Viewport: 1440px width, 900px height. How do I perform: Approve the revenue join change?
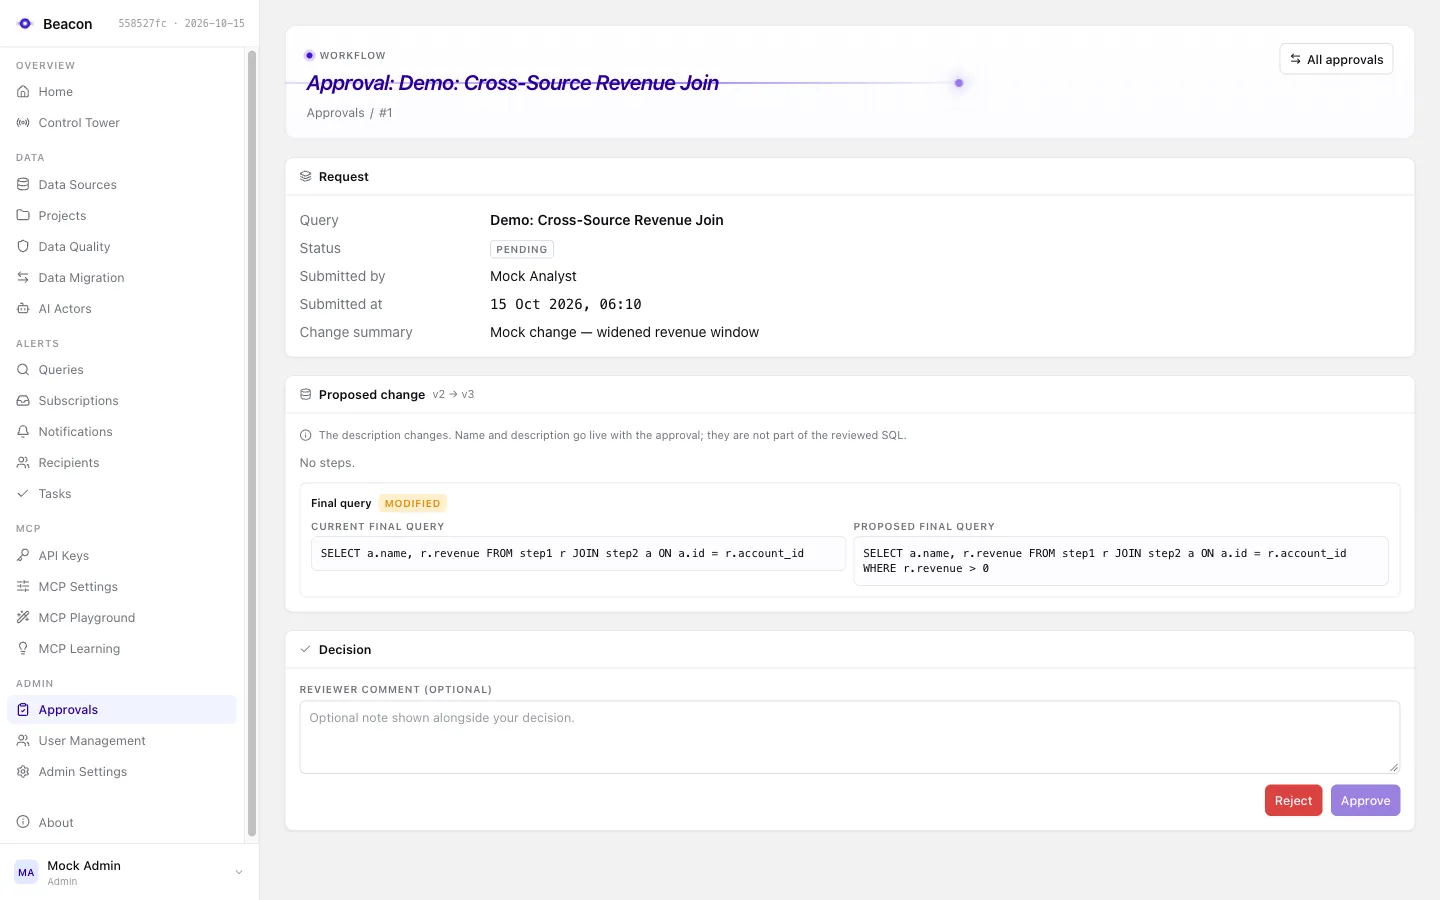tap(1365, 800)
